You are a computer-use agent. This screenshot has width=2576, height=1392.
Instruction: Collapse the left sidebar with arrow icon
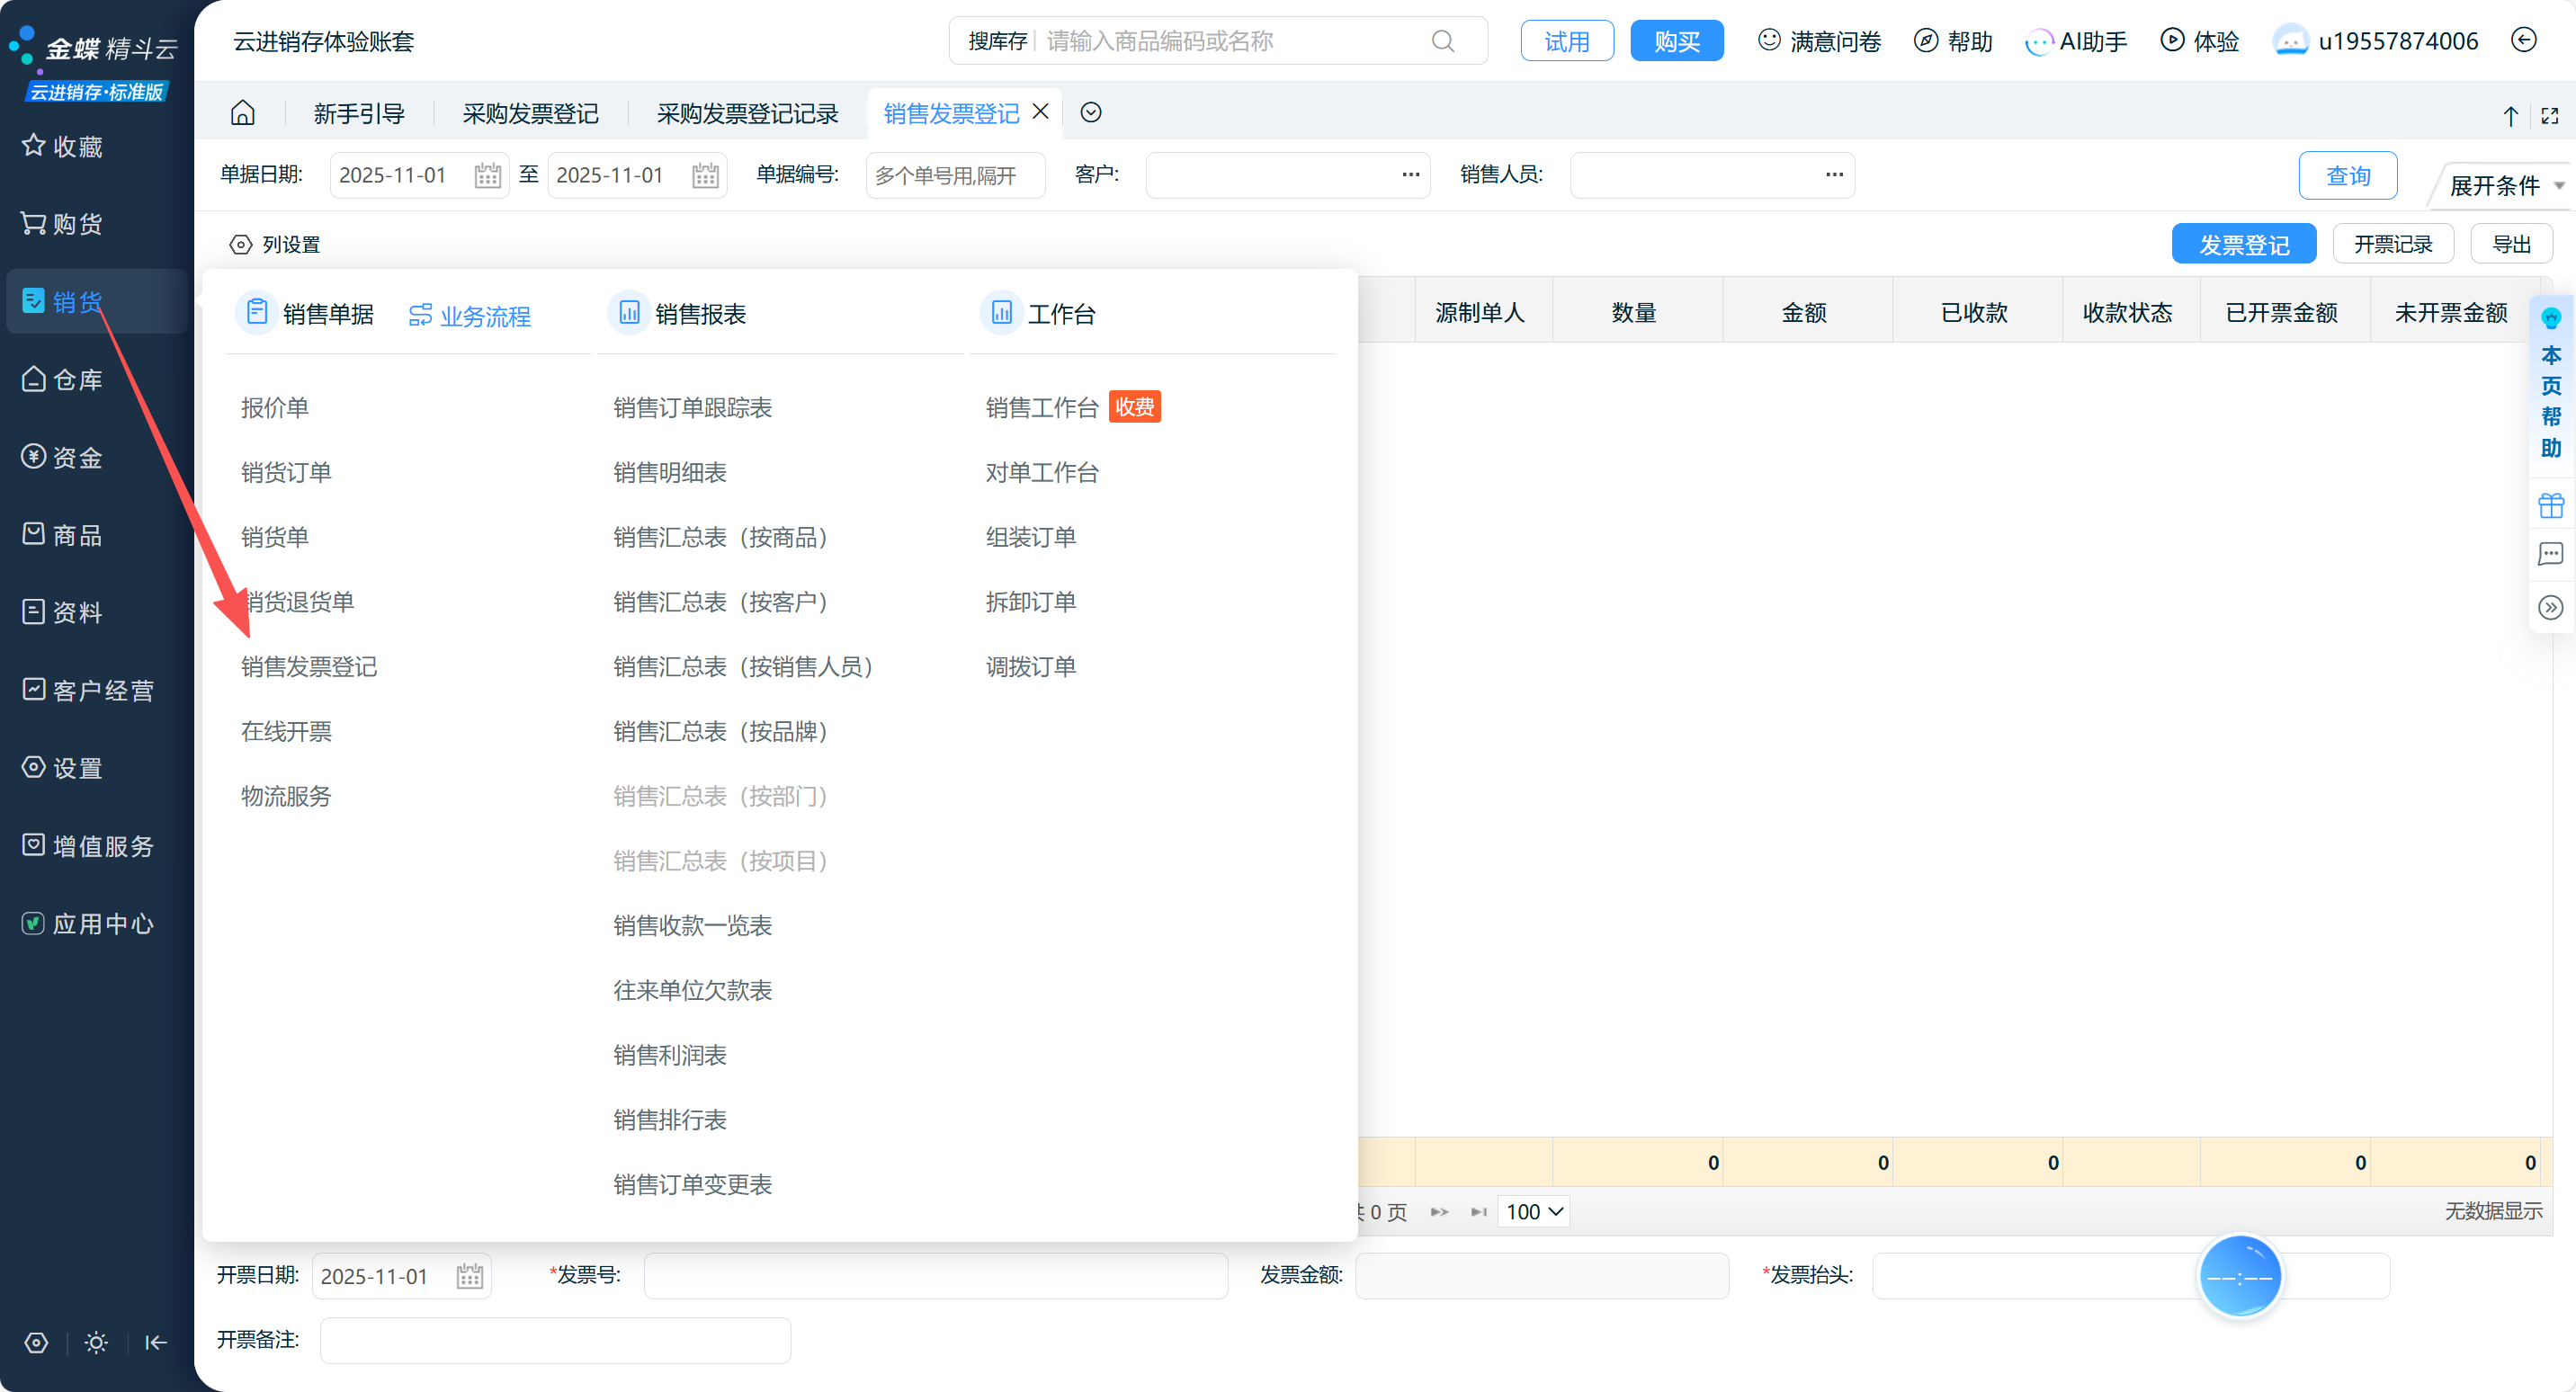[156, 1342]
